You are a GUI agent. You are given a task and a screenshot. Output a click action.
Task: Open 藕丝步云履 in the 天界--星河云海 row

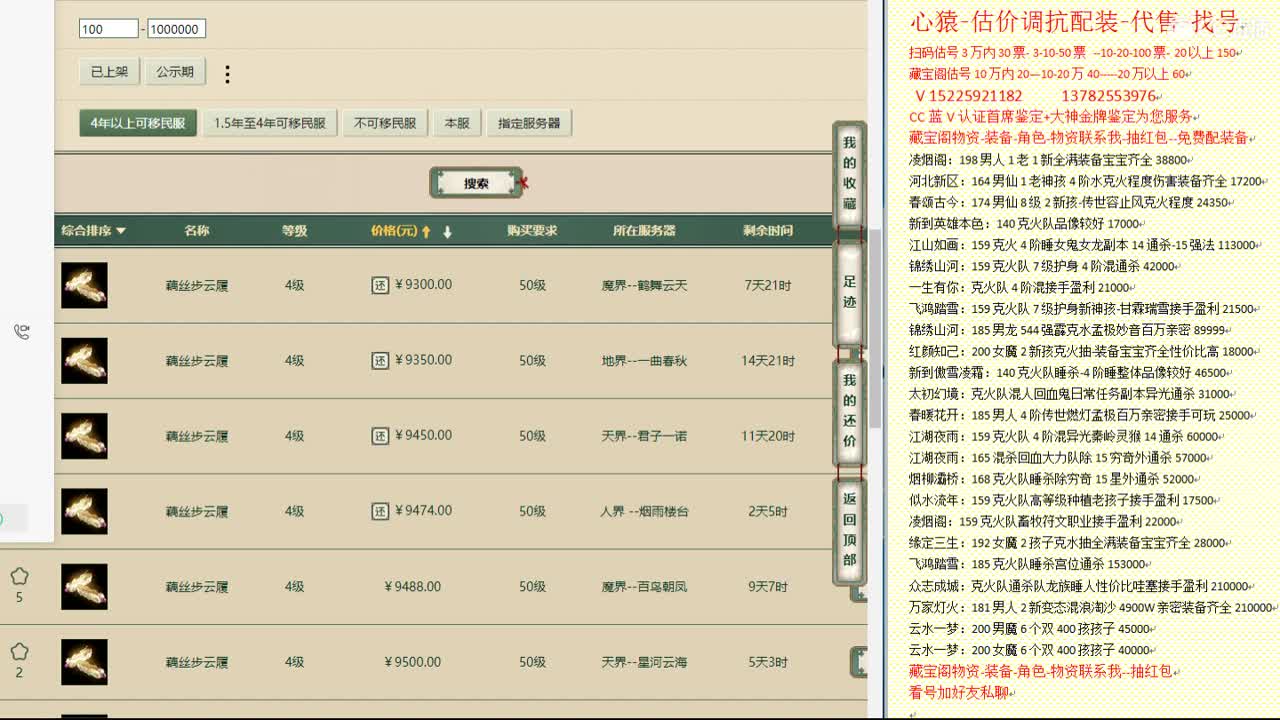[x=197, y=662]
